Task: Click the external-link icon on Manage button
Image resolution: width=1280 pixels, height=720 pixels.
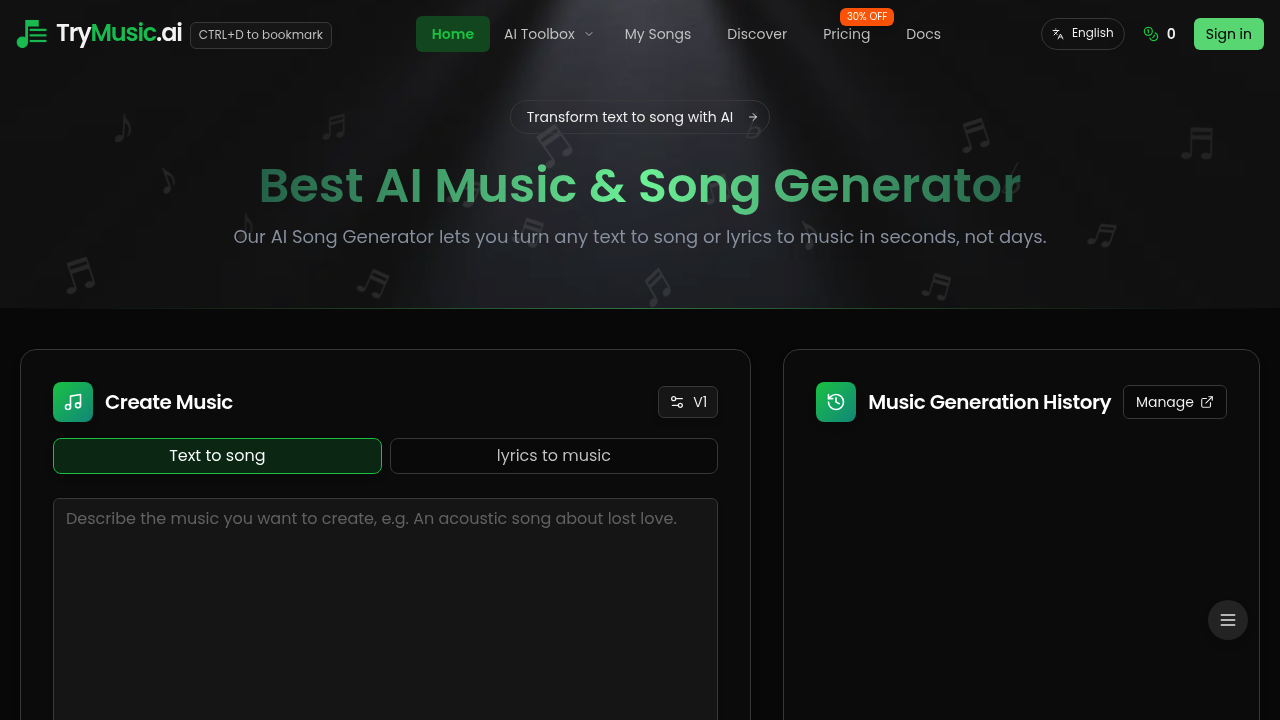Action: (1208, 402)
